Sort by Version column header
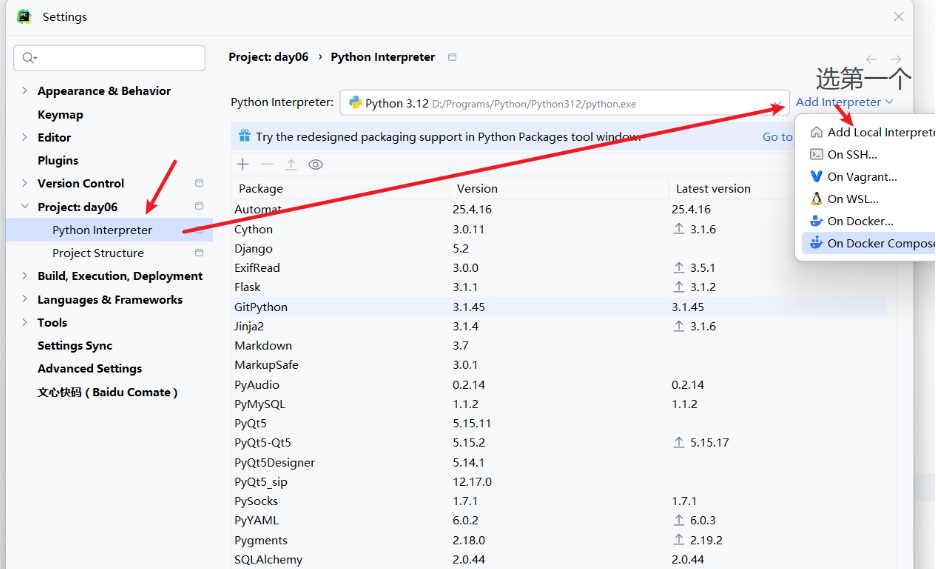The image size is (936, 569). [x=477, y=188]
